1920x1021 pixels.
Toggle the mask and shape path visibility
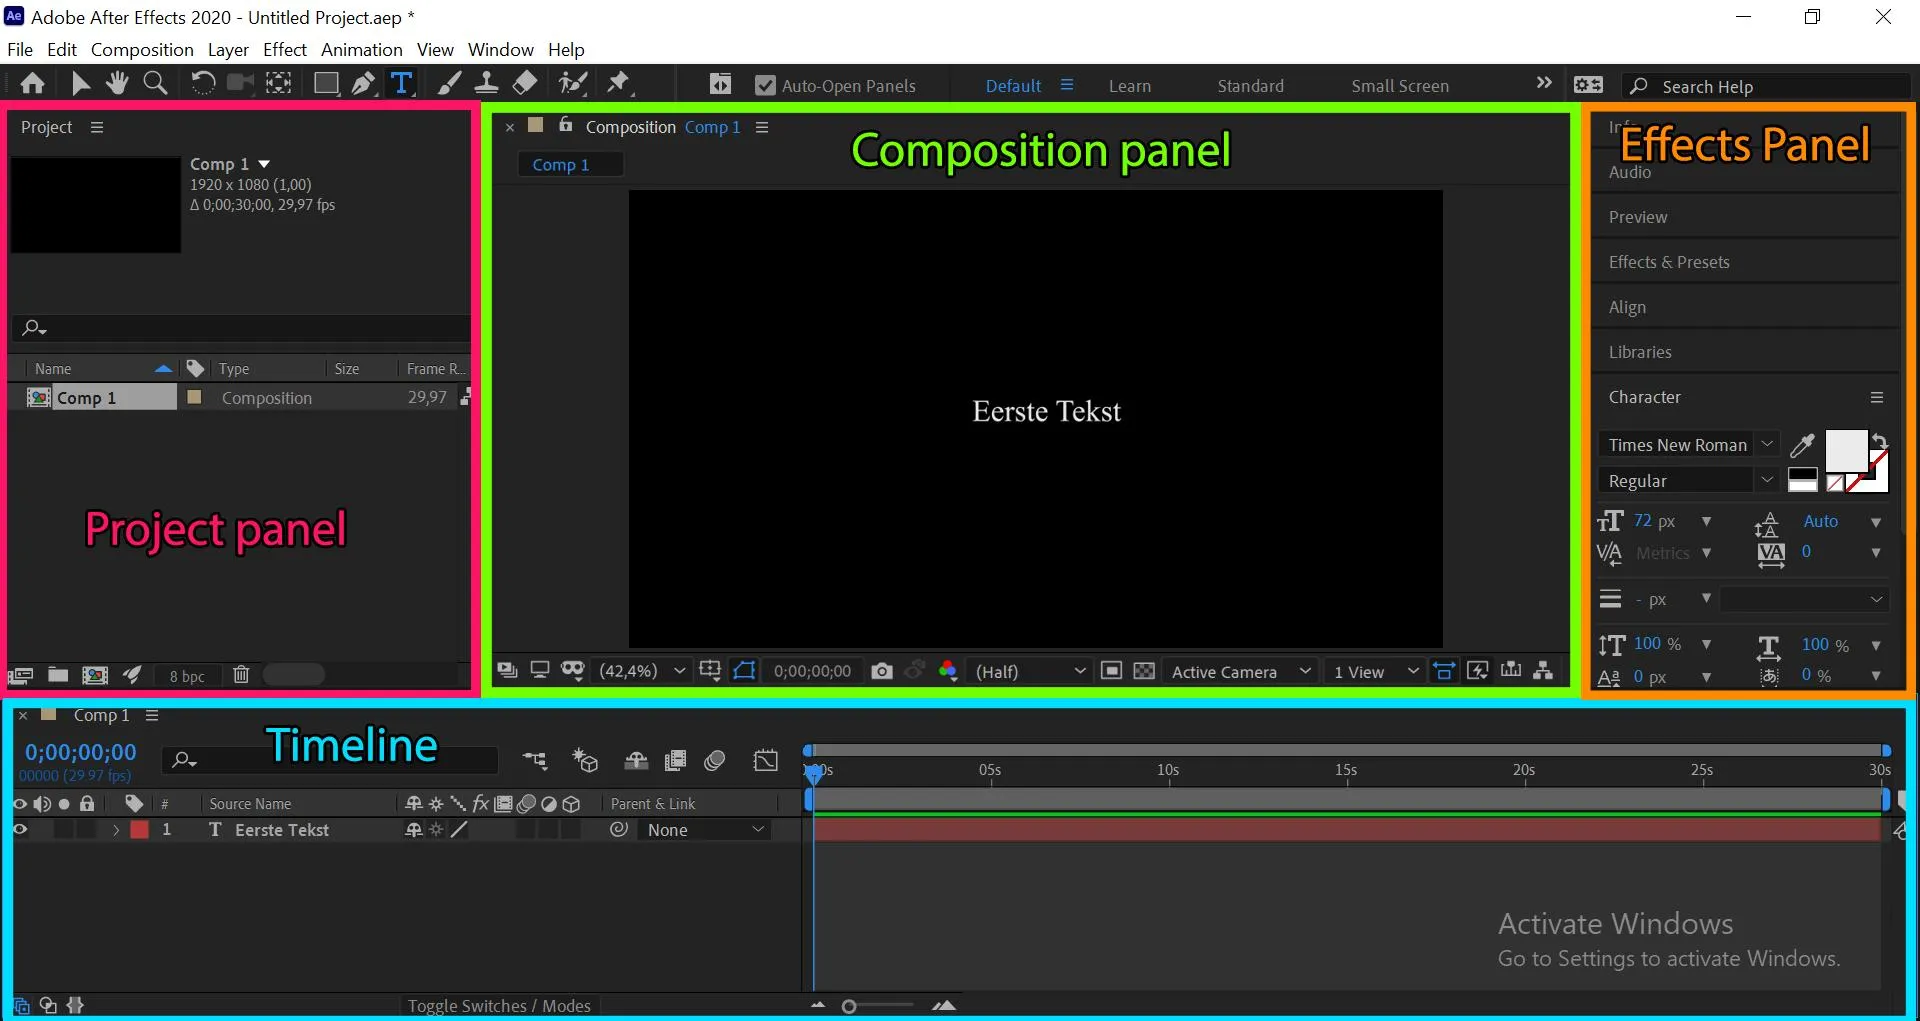744,671
